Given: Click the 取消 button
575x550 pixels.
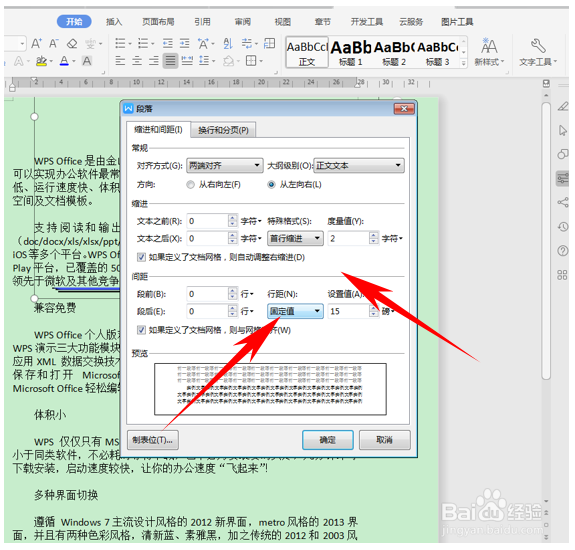Looking at the screenshot, I should coord(385,440).
